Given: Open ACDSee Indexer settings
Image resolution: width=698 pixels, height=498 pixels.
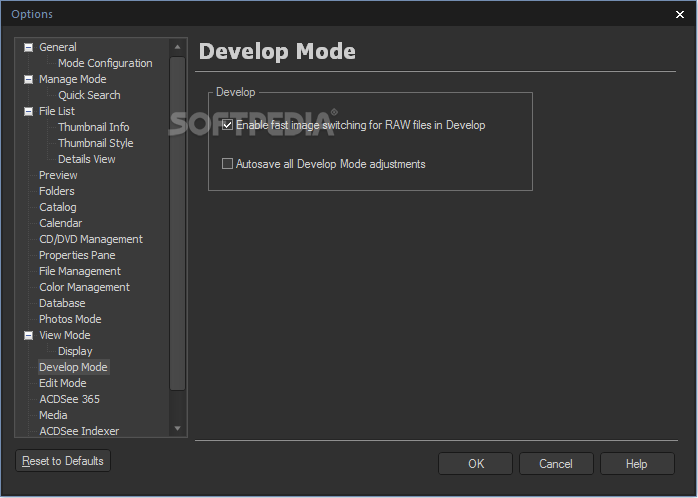Looking at the screenshot, I should click(x=79, y=431).
